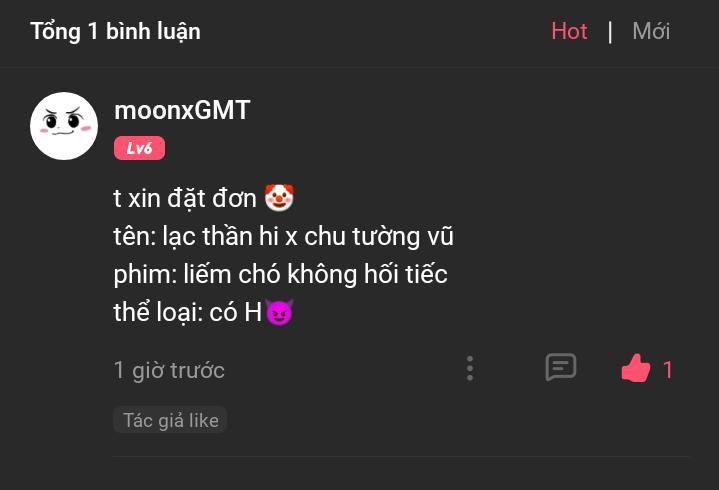Image resolution: width=719 pixels, height=490 pixels.
Task: Click the divider between Hot and Mới
Action: 610,32
